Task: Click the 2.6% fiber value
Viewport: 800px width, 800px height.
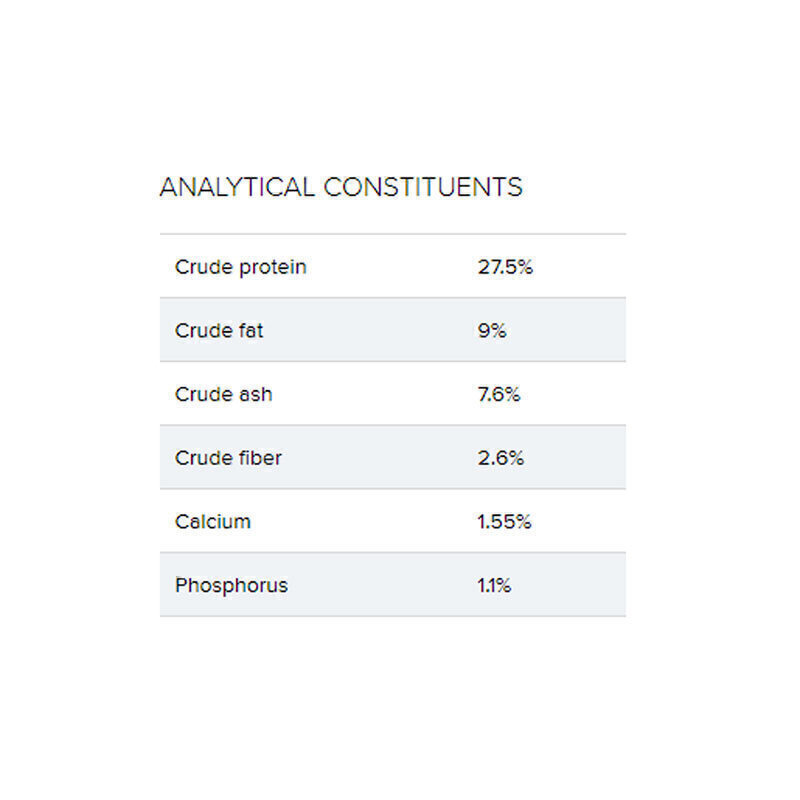Action: [501, 458]
